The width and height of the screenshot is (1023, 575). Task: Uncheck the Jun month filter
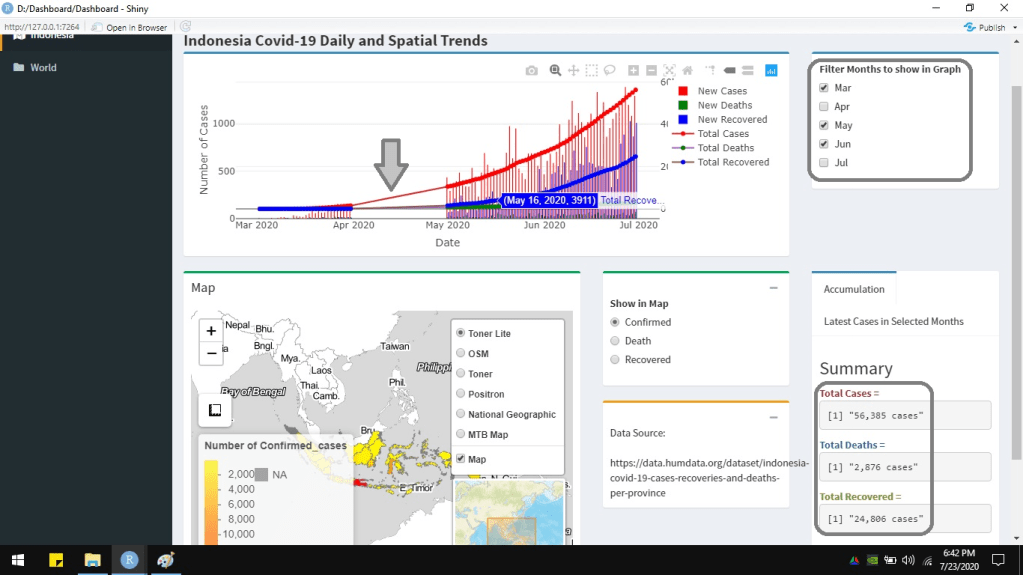pyautogui.click(x=824, y=144)
